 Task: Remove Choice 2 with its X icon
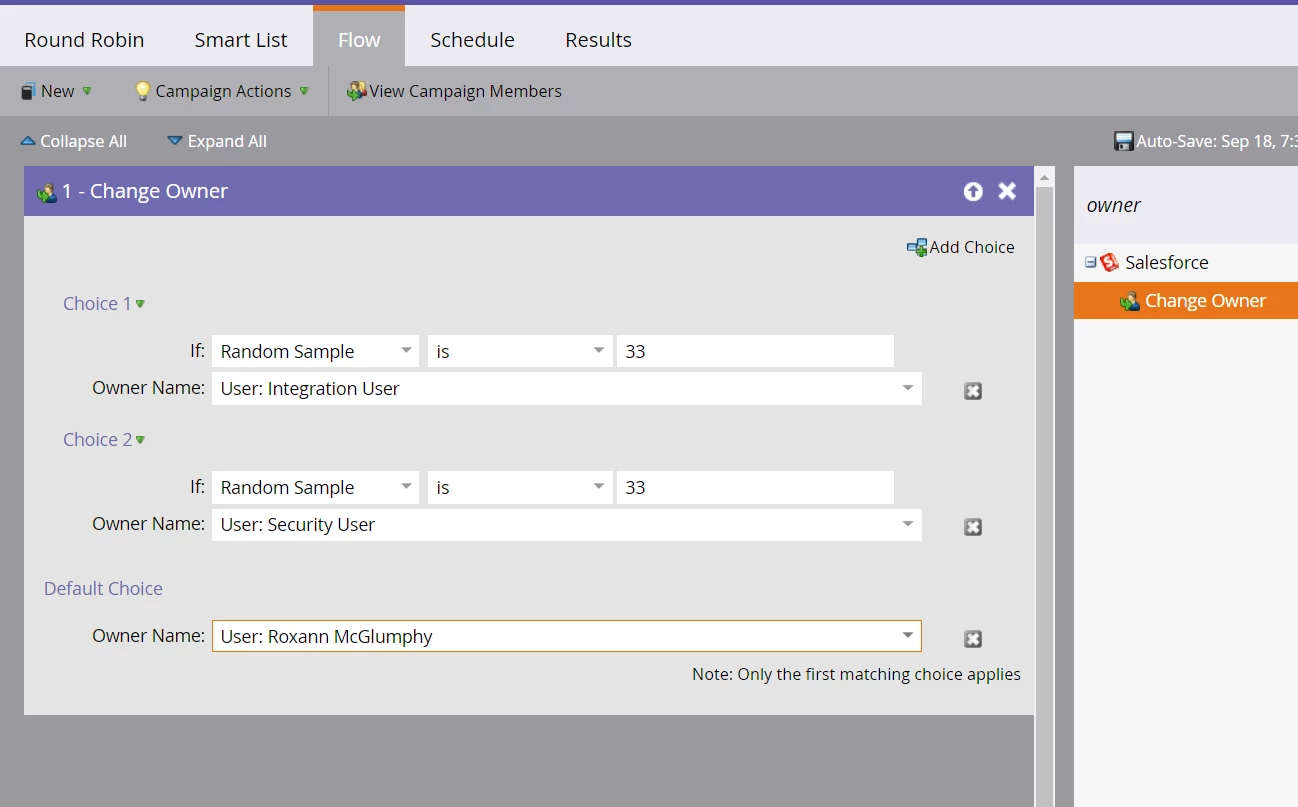tap(973, 527)
